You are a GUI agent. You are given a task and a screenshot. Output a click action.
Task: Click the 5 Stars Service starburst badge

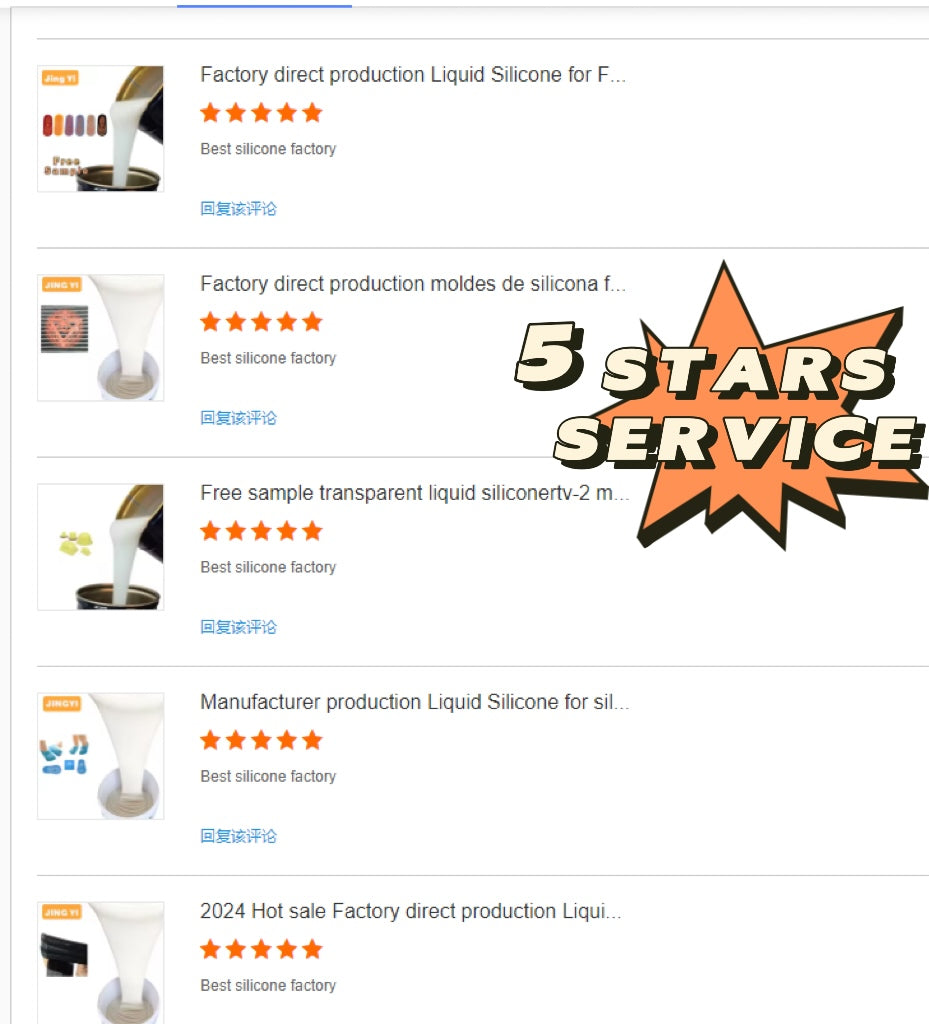721,405
